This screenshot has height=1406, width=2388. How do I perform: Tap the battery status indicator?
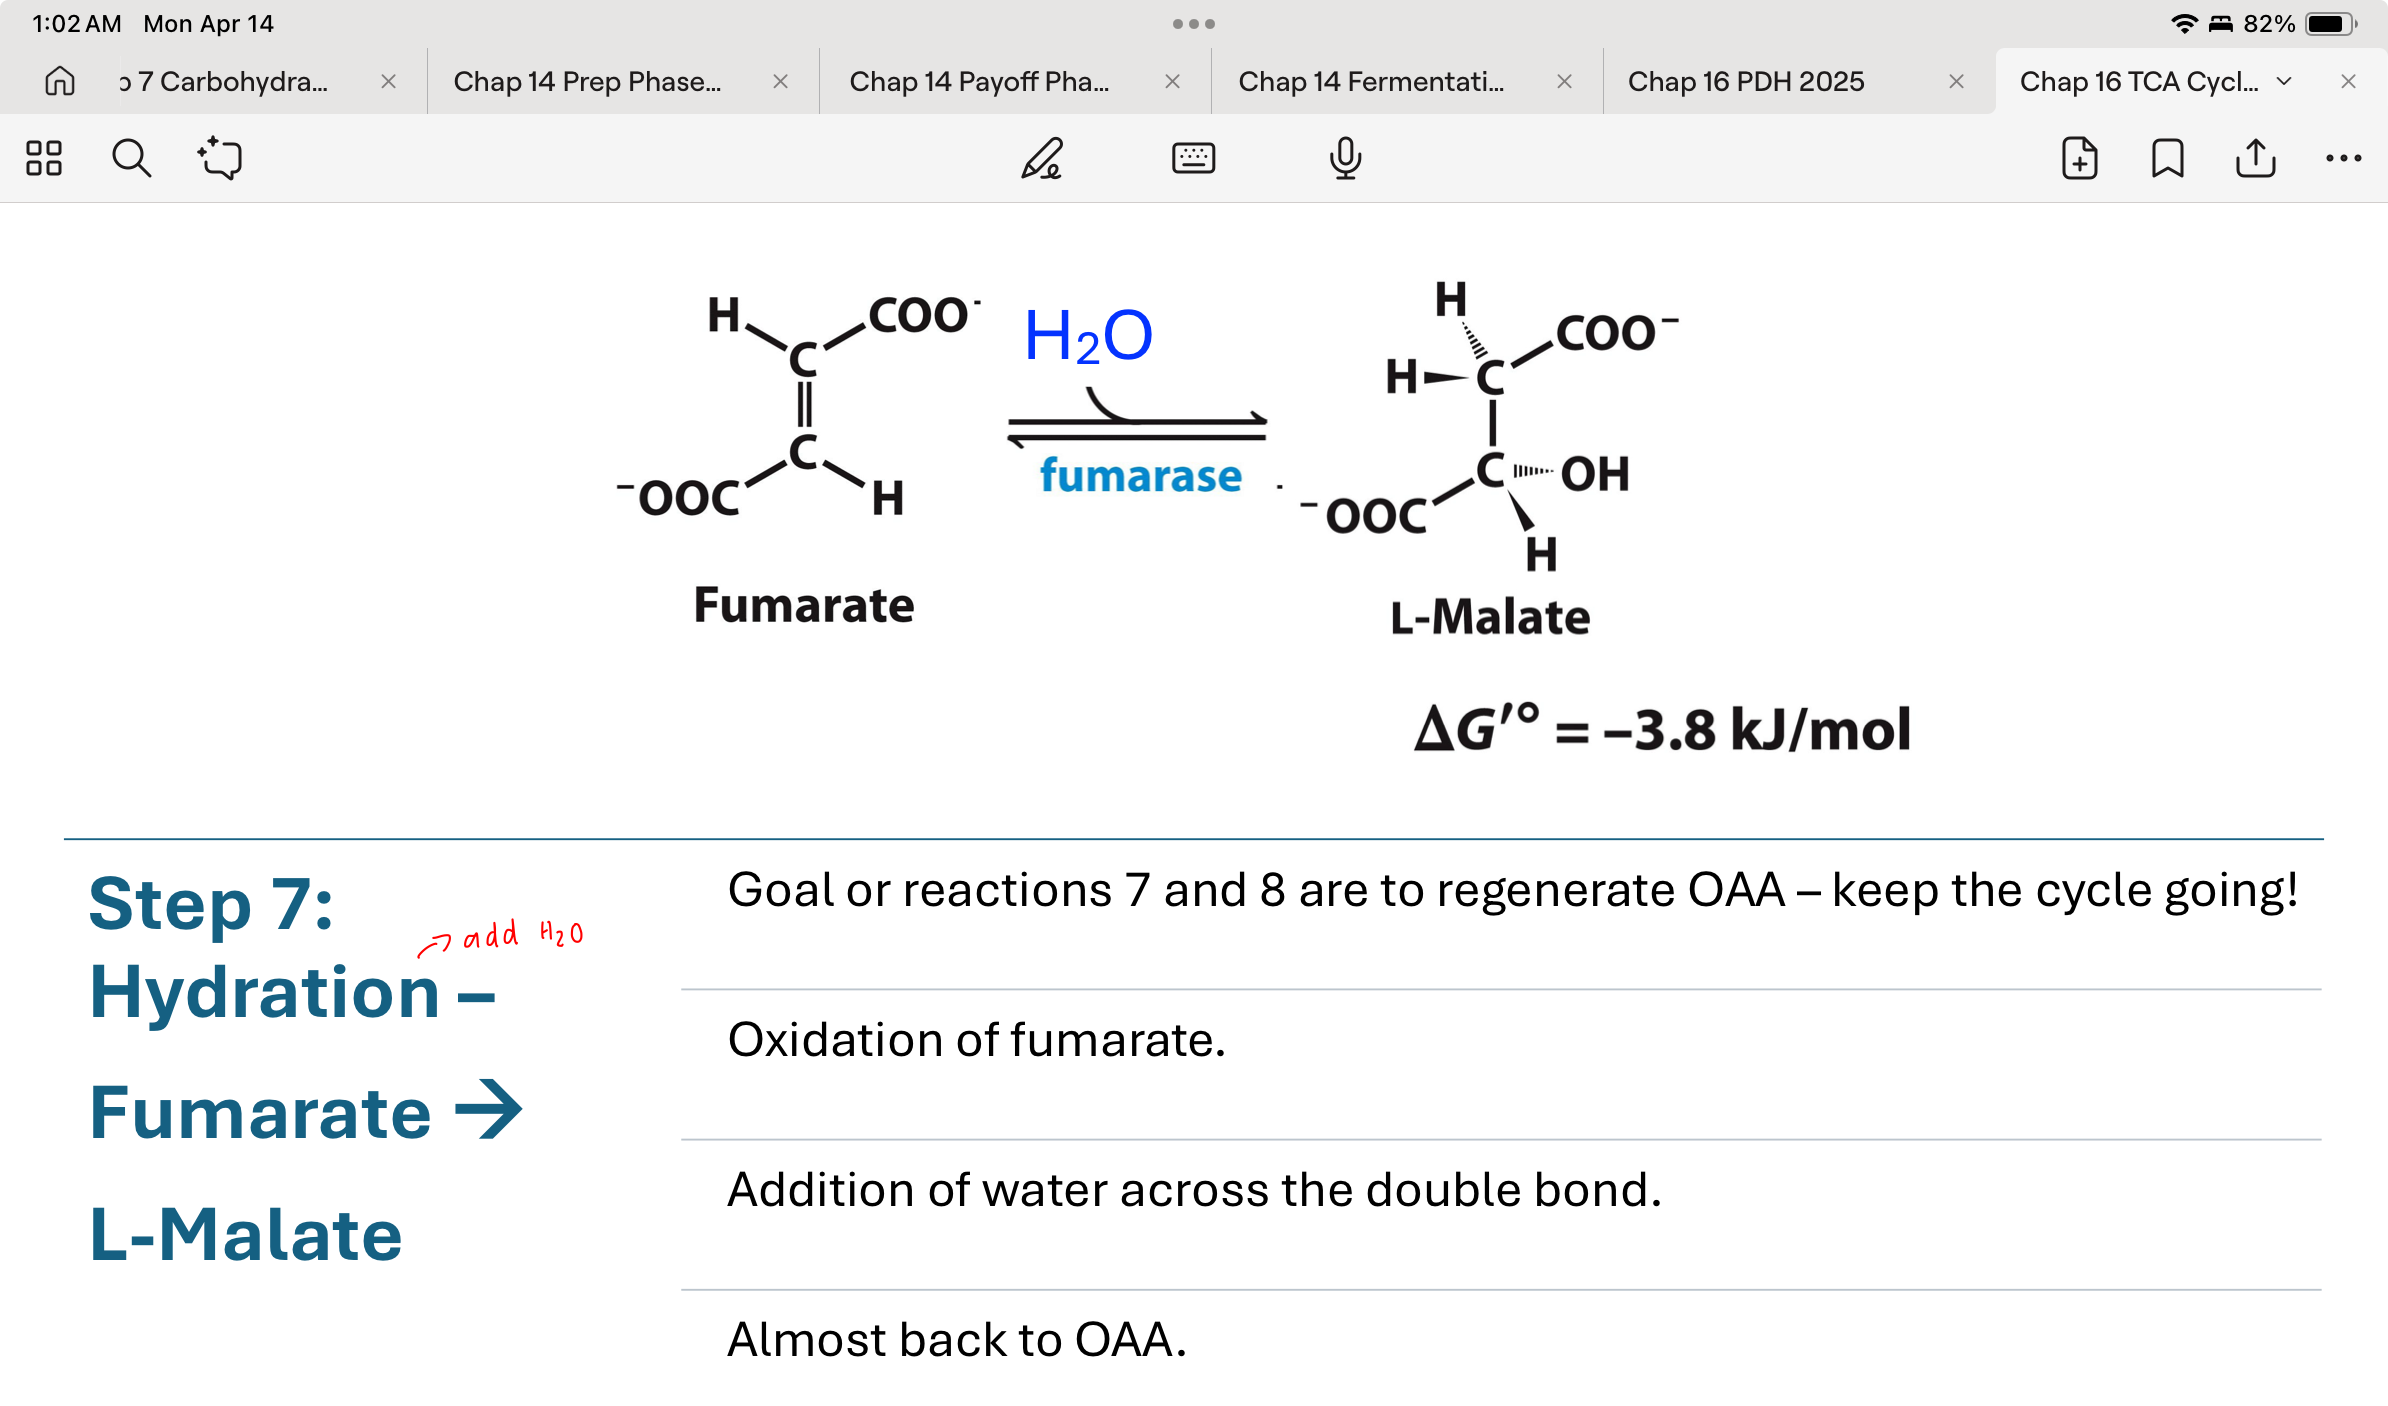pyautogui.click(x=2331, y=24)
